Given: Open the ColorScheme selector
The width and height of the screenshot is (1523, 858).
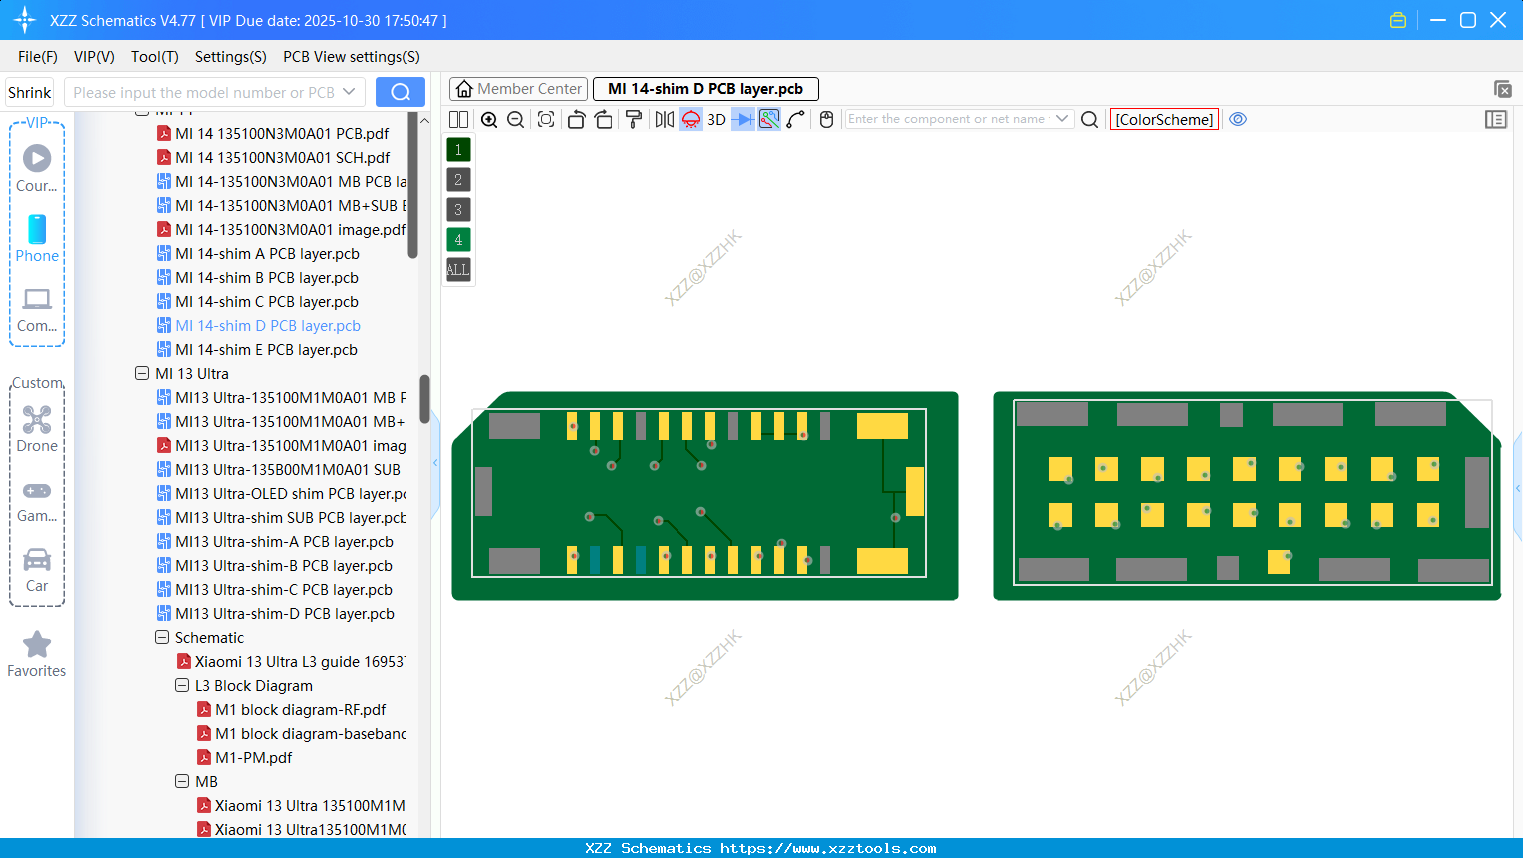Looking at the screenshot, I should point(1164,119).
